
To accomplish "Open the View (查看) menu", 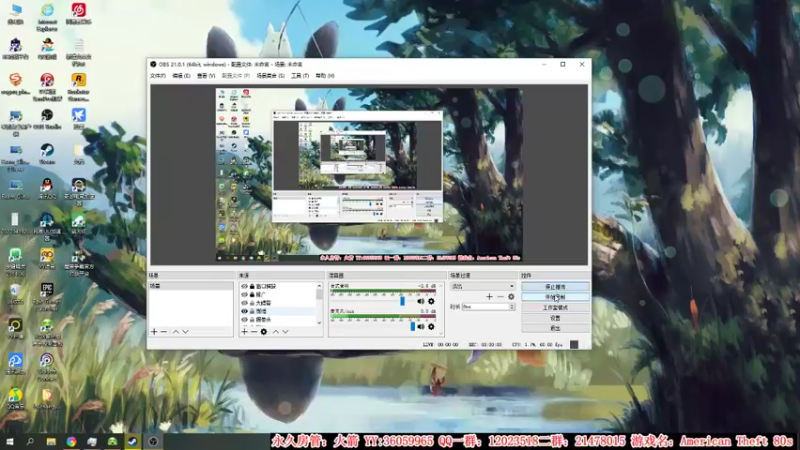I will (x=206, y=76).
